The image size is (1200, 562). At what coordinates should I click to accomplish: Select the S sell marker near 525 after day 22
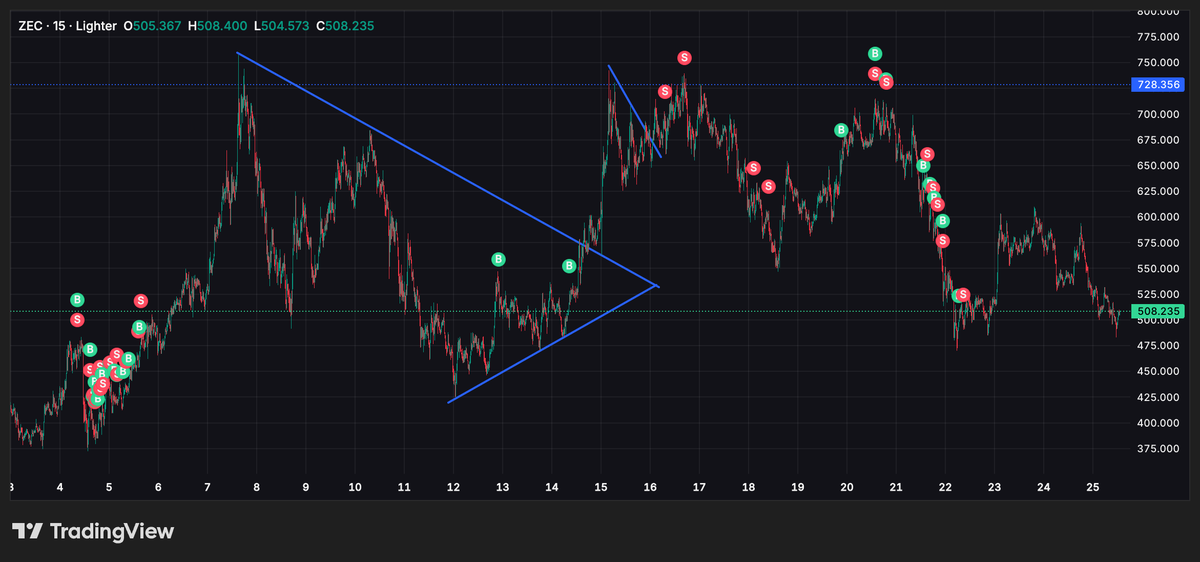(x=962, y=295)
